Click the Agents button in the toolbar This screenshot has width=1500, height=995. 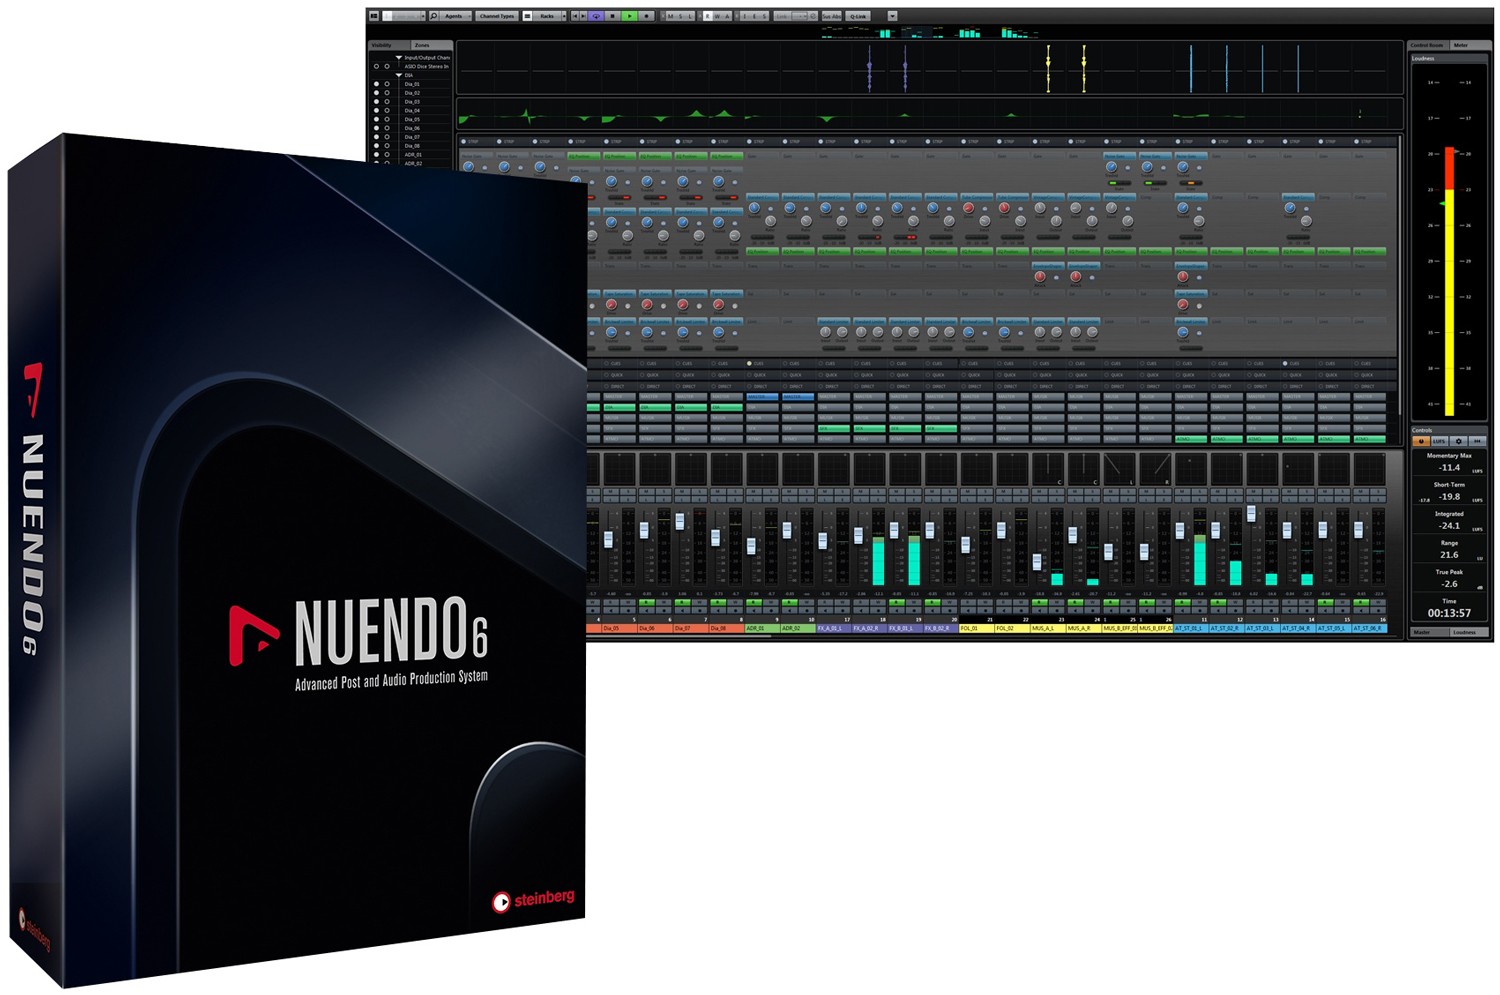tap(452, 15)
